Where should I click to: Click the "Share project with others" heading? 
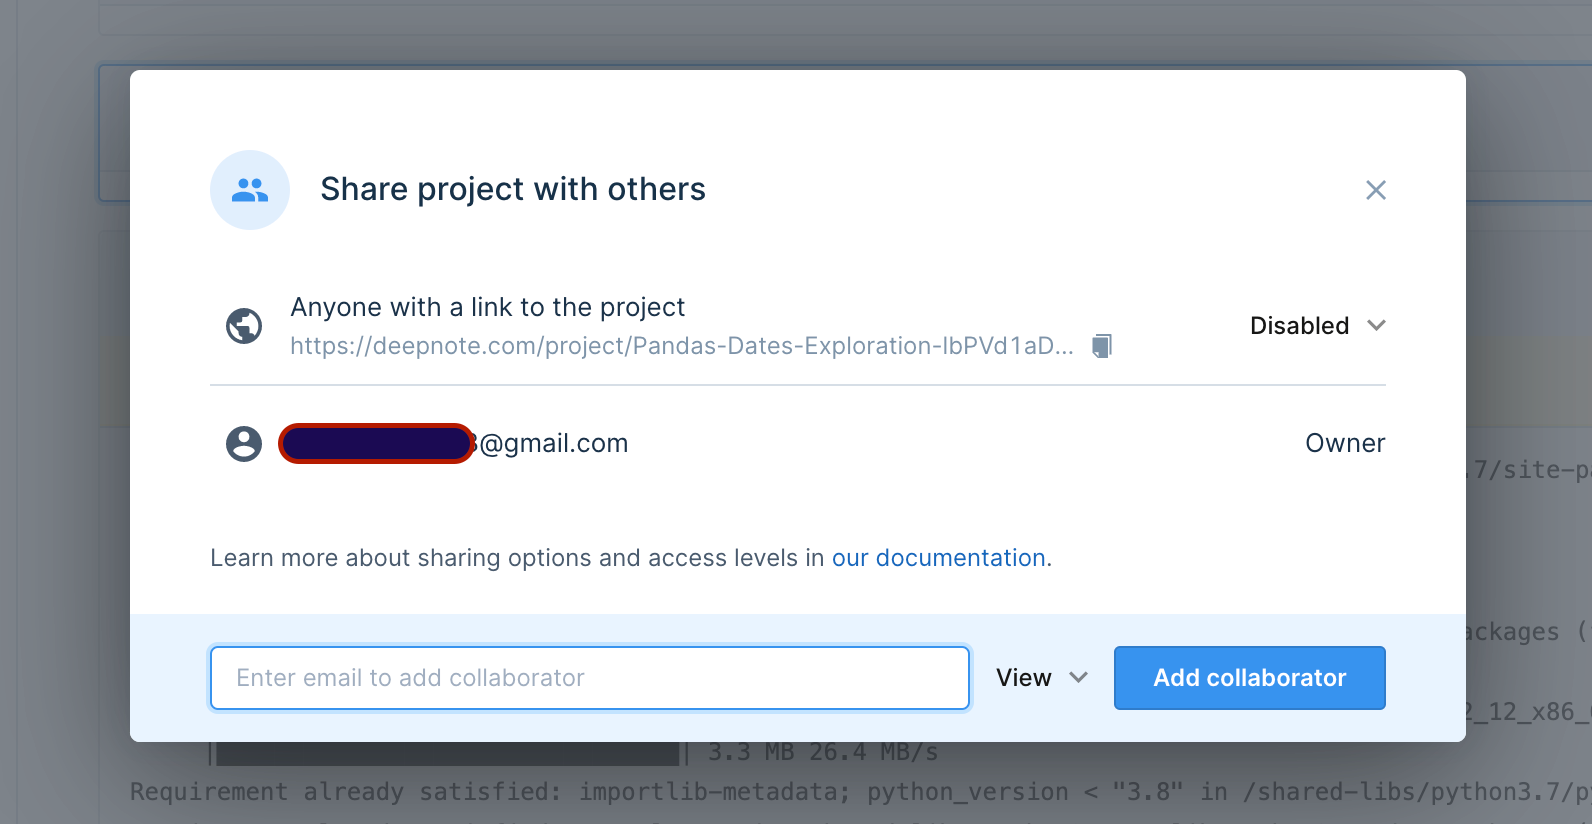pyautogui.click(x=513, y=190)
